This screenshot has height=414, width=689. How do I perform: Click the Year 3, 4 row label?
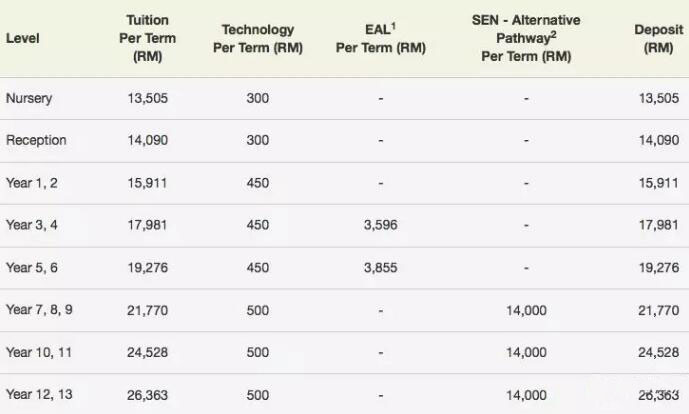[x=32, y=225]
